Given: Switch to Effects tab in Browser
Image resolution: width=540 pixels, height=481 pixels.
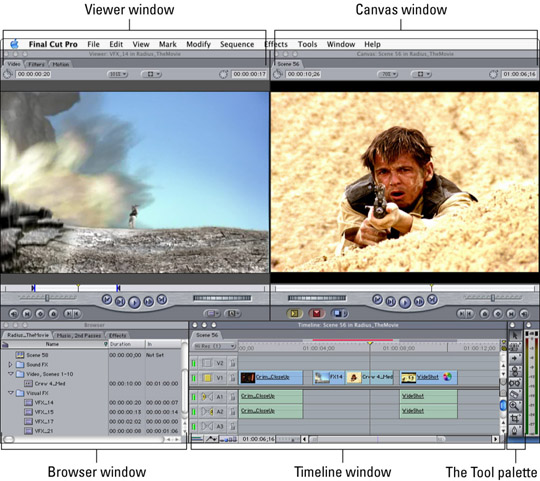Looking at the screenshot, I should (117, 335).
